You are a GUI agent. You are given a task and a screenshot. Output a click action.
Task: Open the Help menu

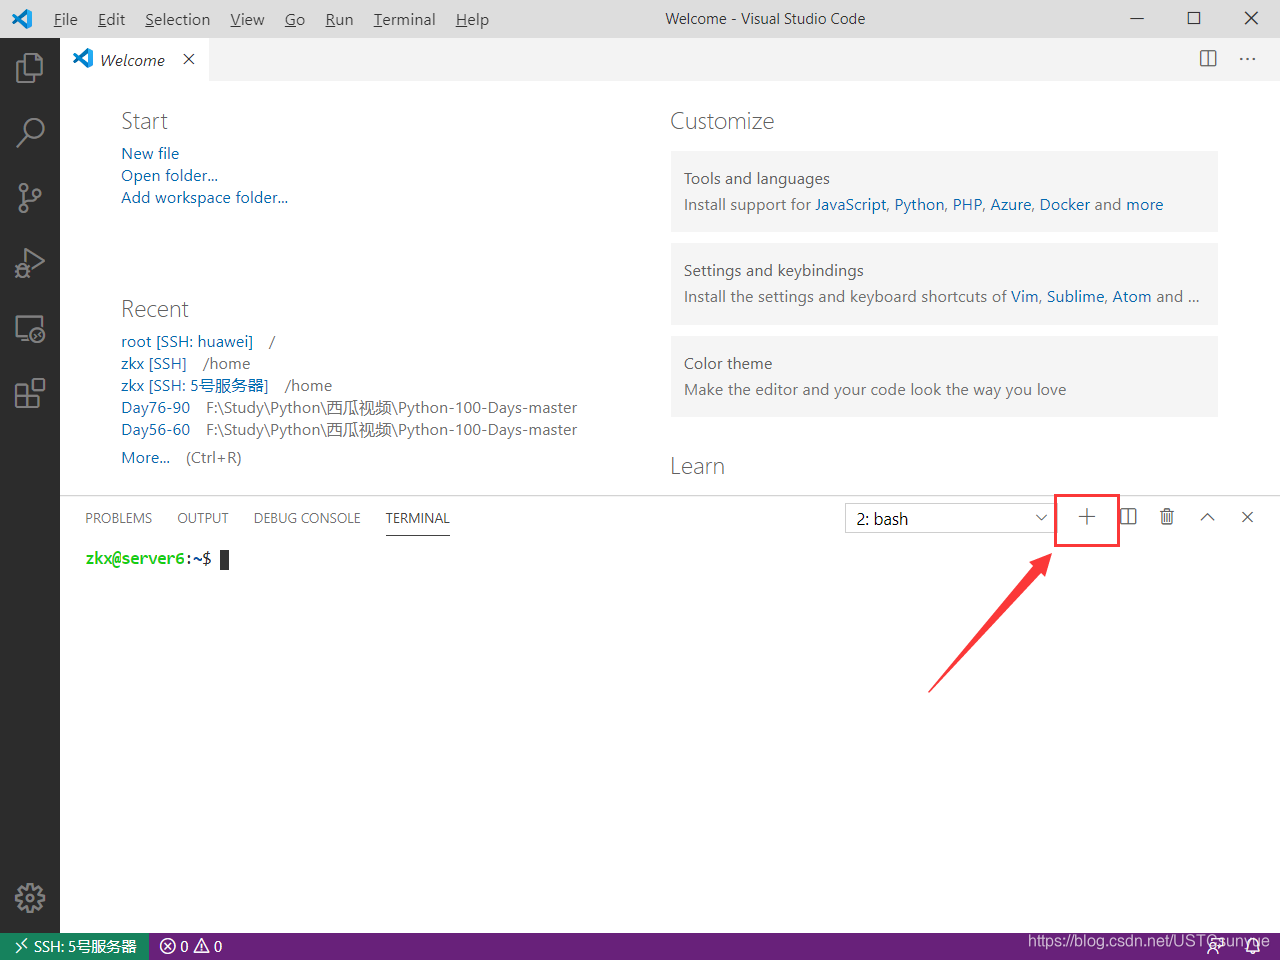point(472,19)
